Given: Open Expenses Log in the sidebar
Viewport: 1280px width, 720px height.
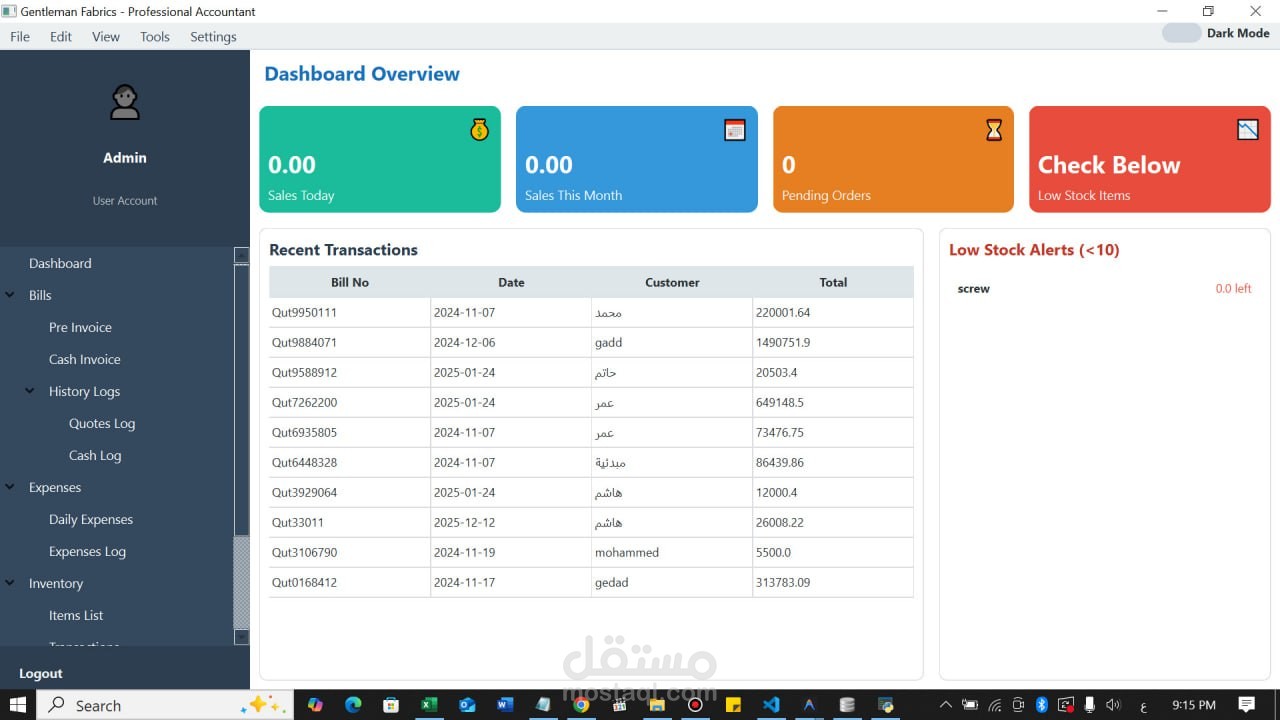Looking at the screenshot, I should coord(88,551).
